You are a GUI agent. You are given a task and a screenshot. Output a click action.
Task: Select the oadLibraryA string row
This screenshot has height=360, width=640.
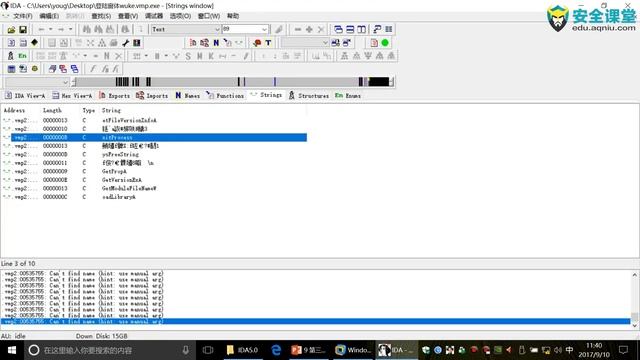[x=155, y=197]
